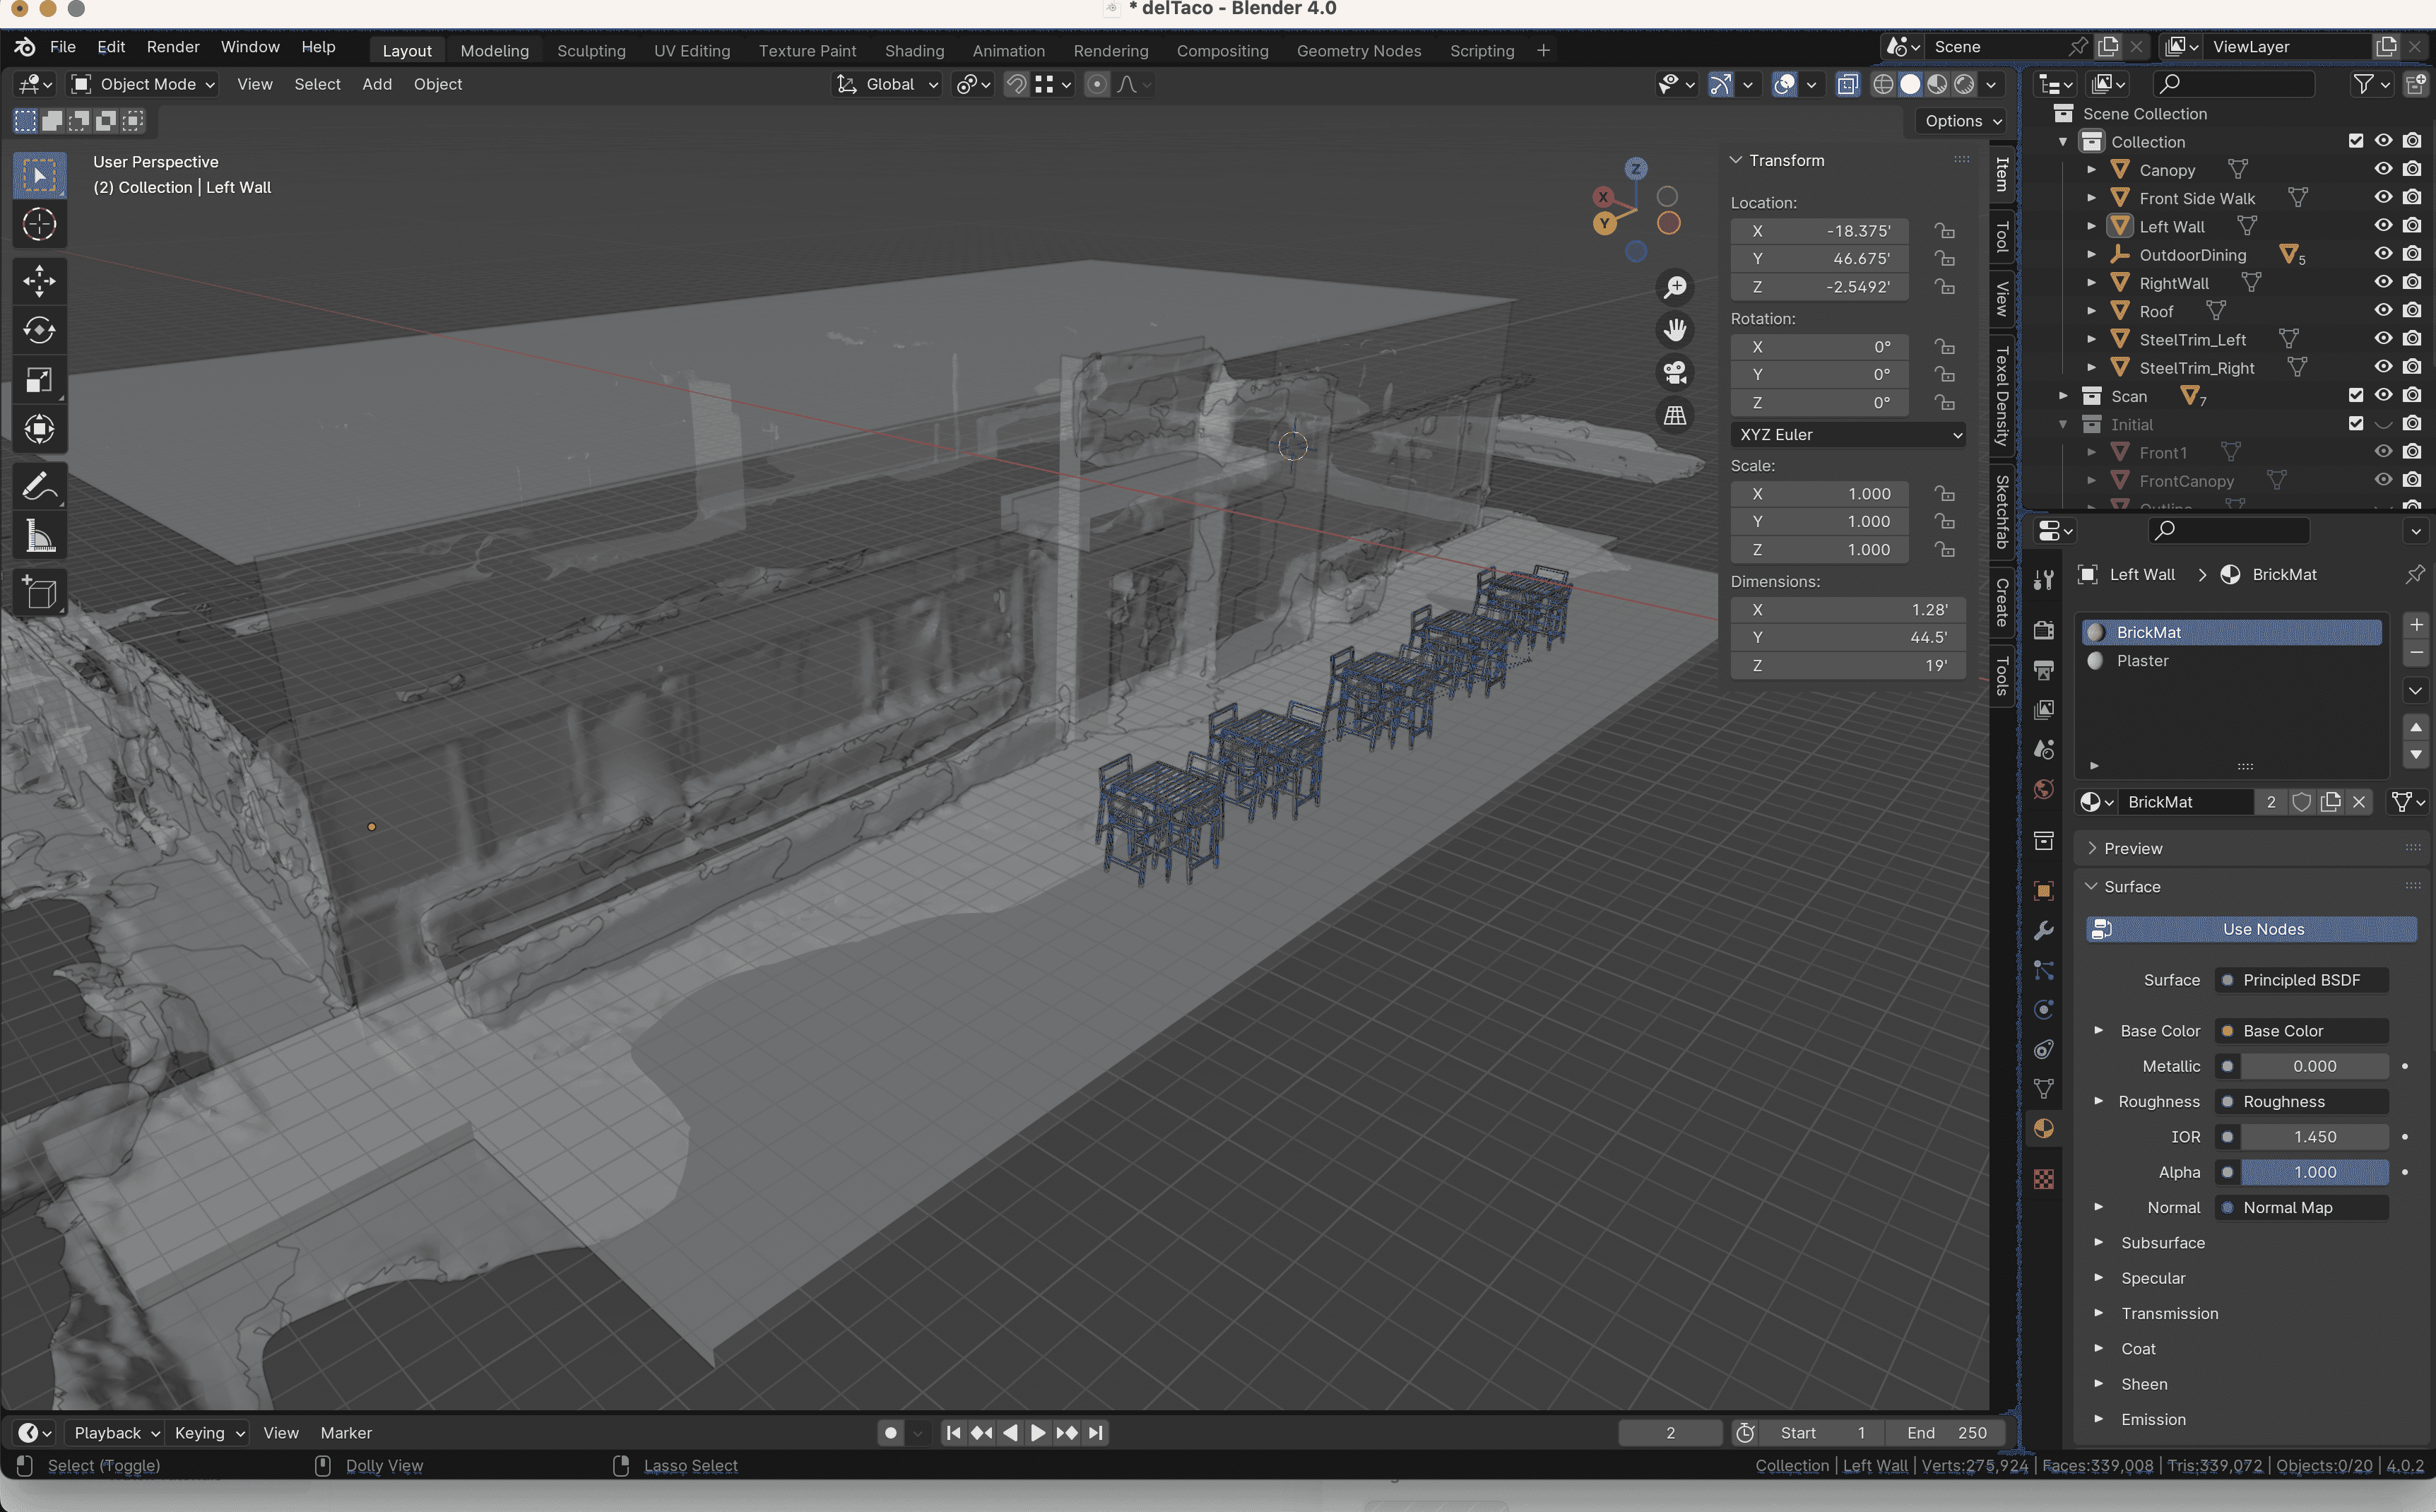Click the Metallic value slider

tap(2314, 1066)
